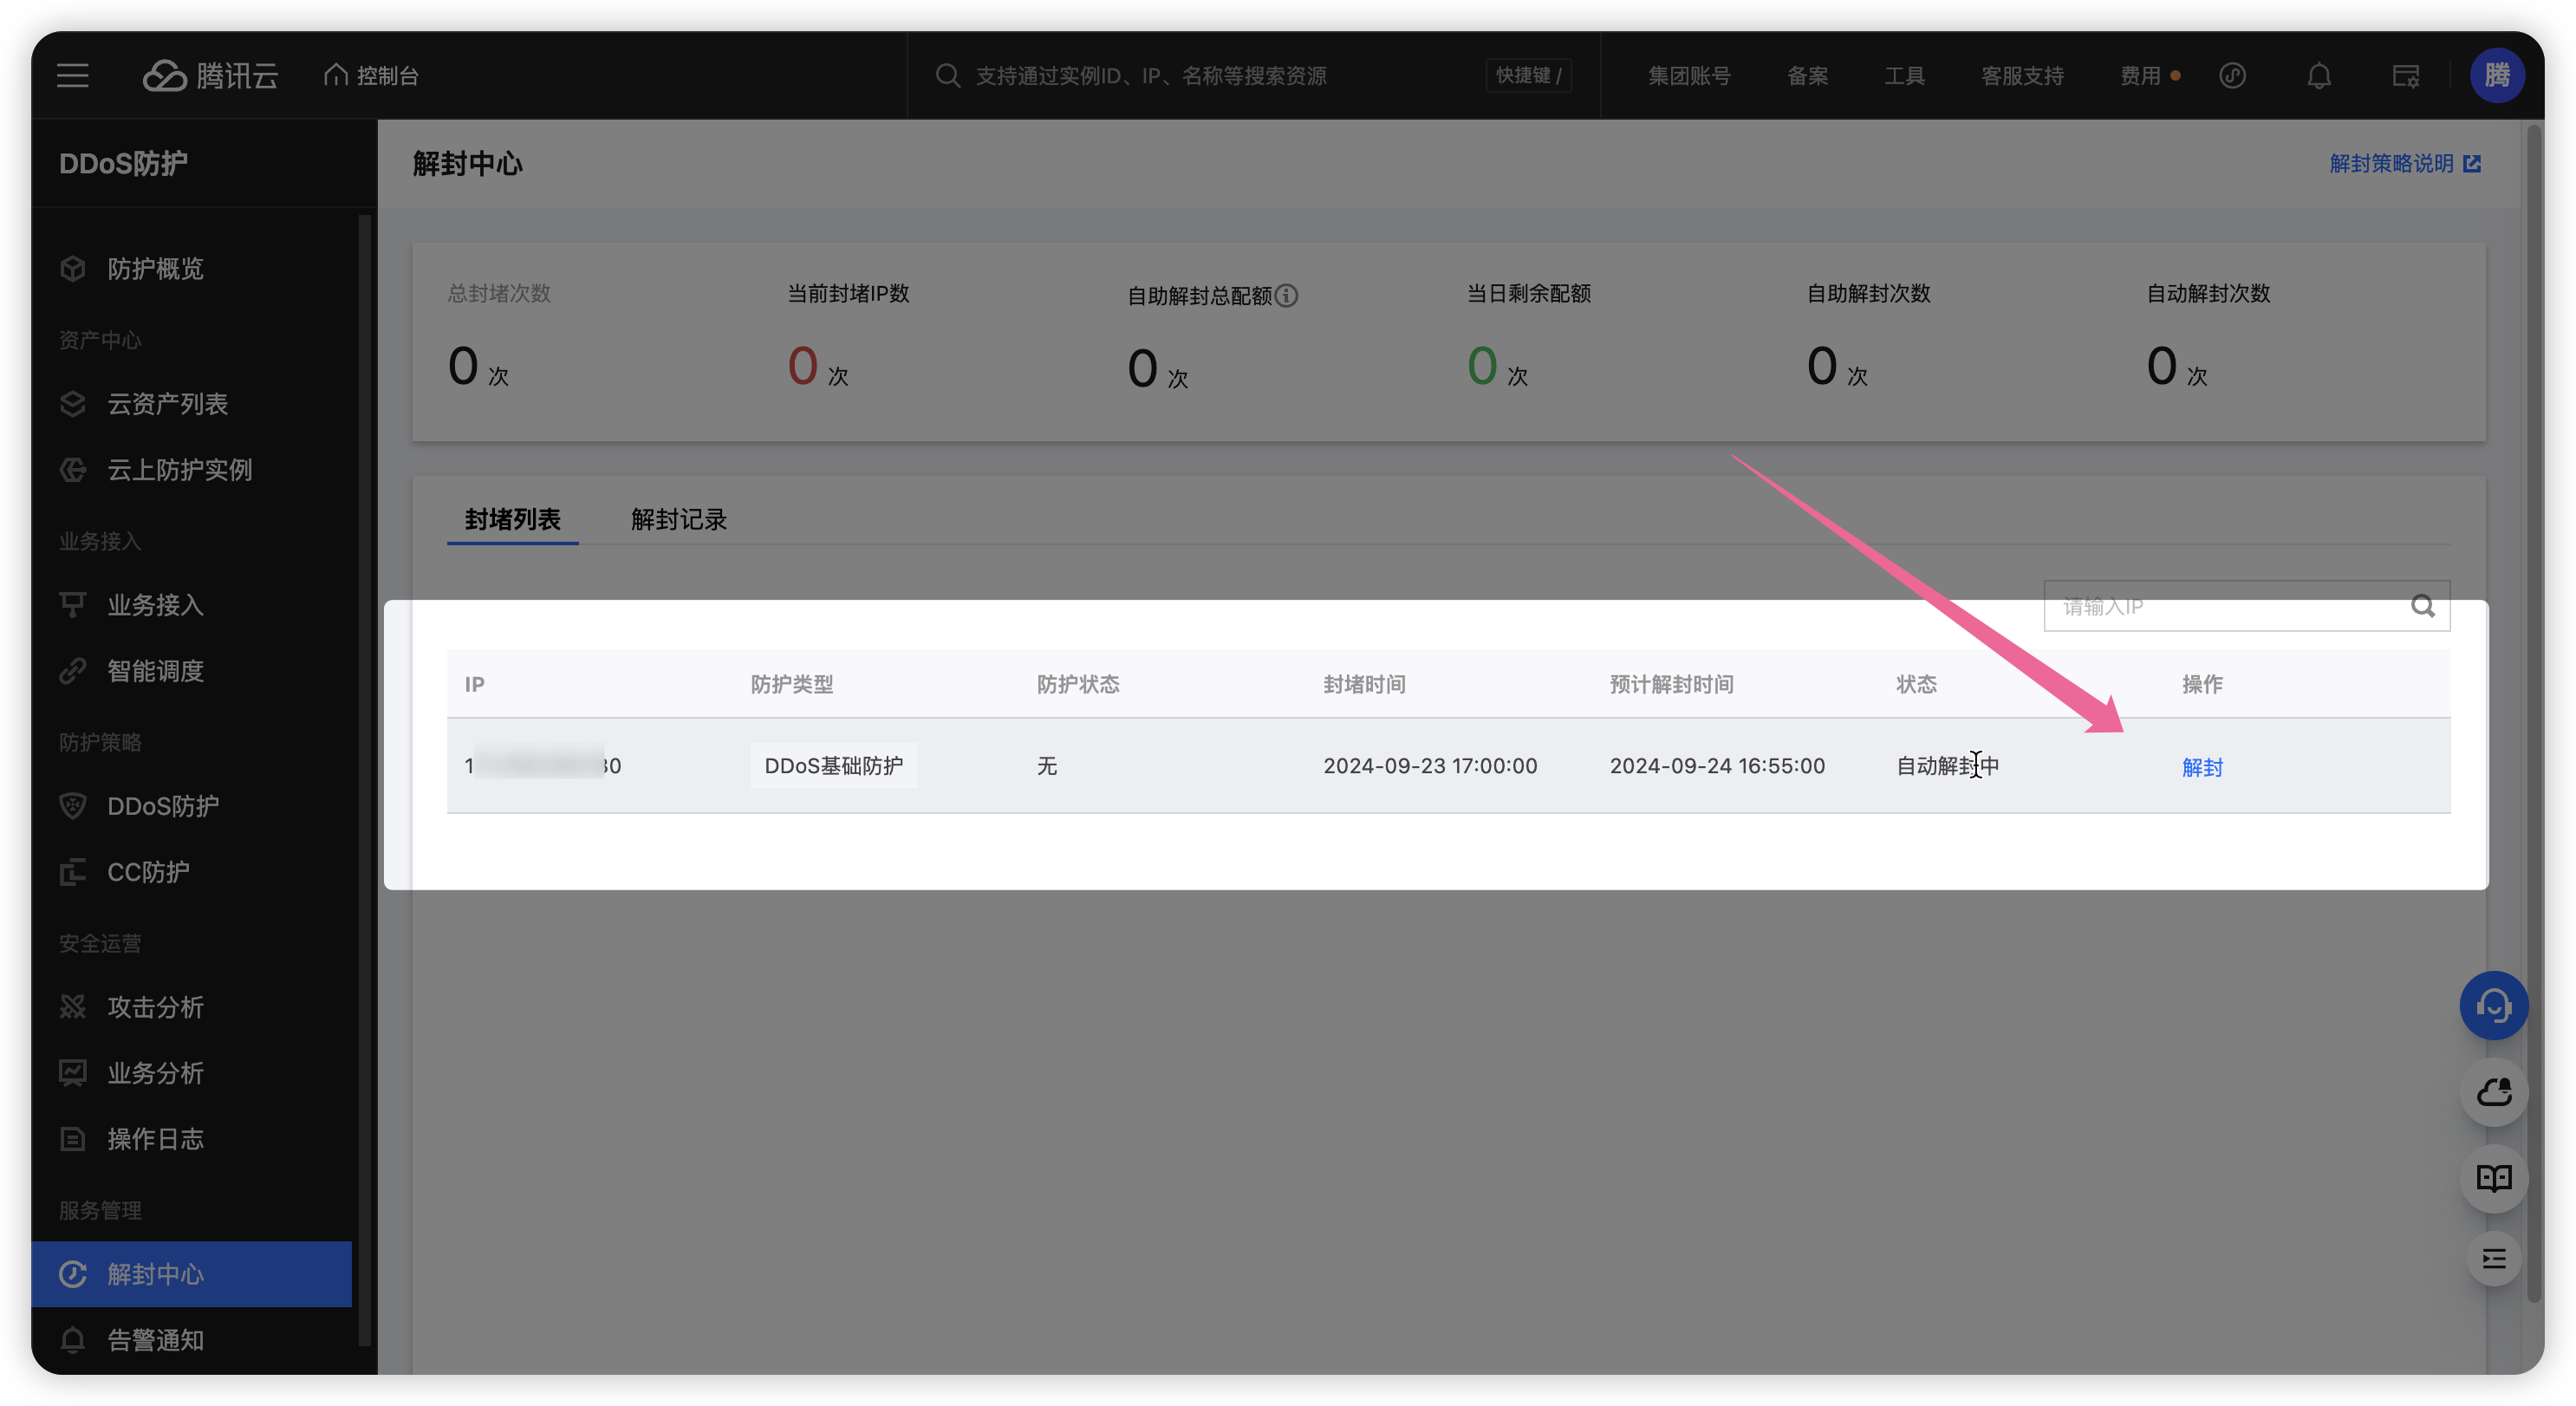Click the DDoS防护 shield icon

[73, 806]
